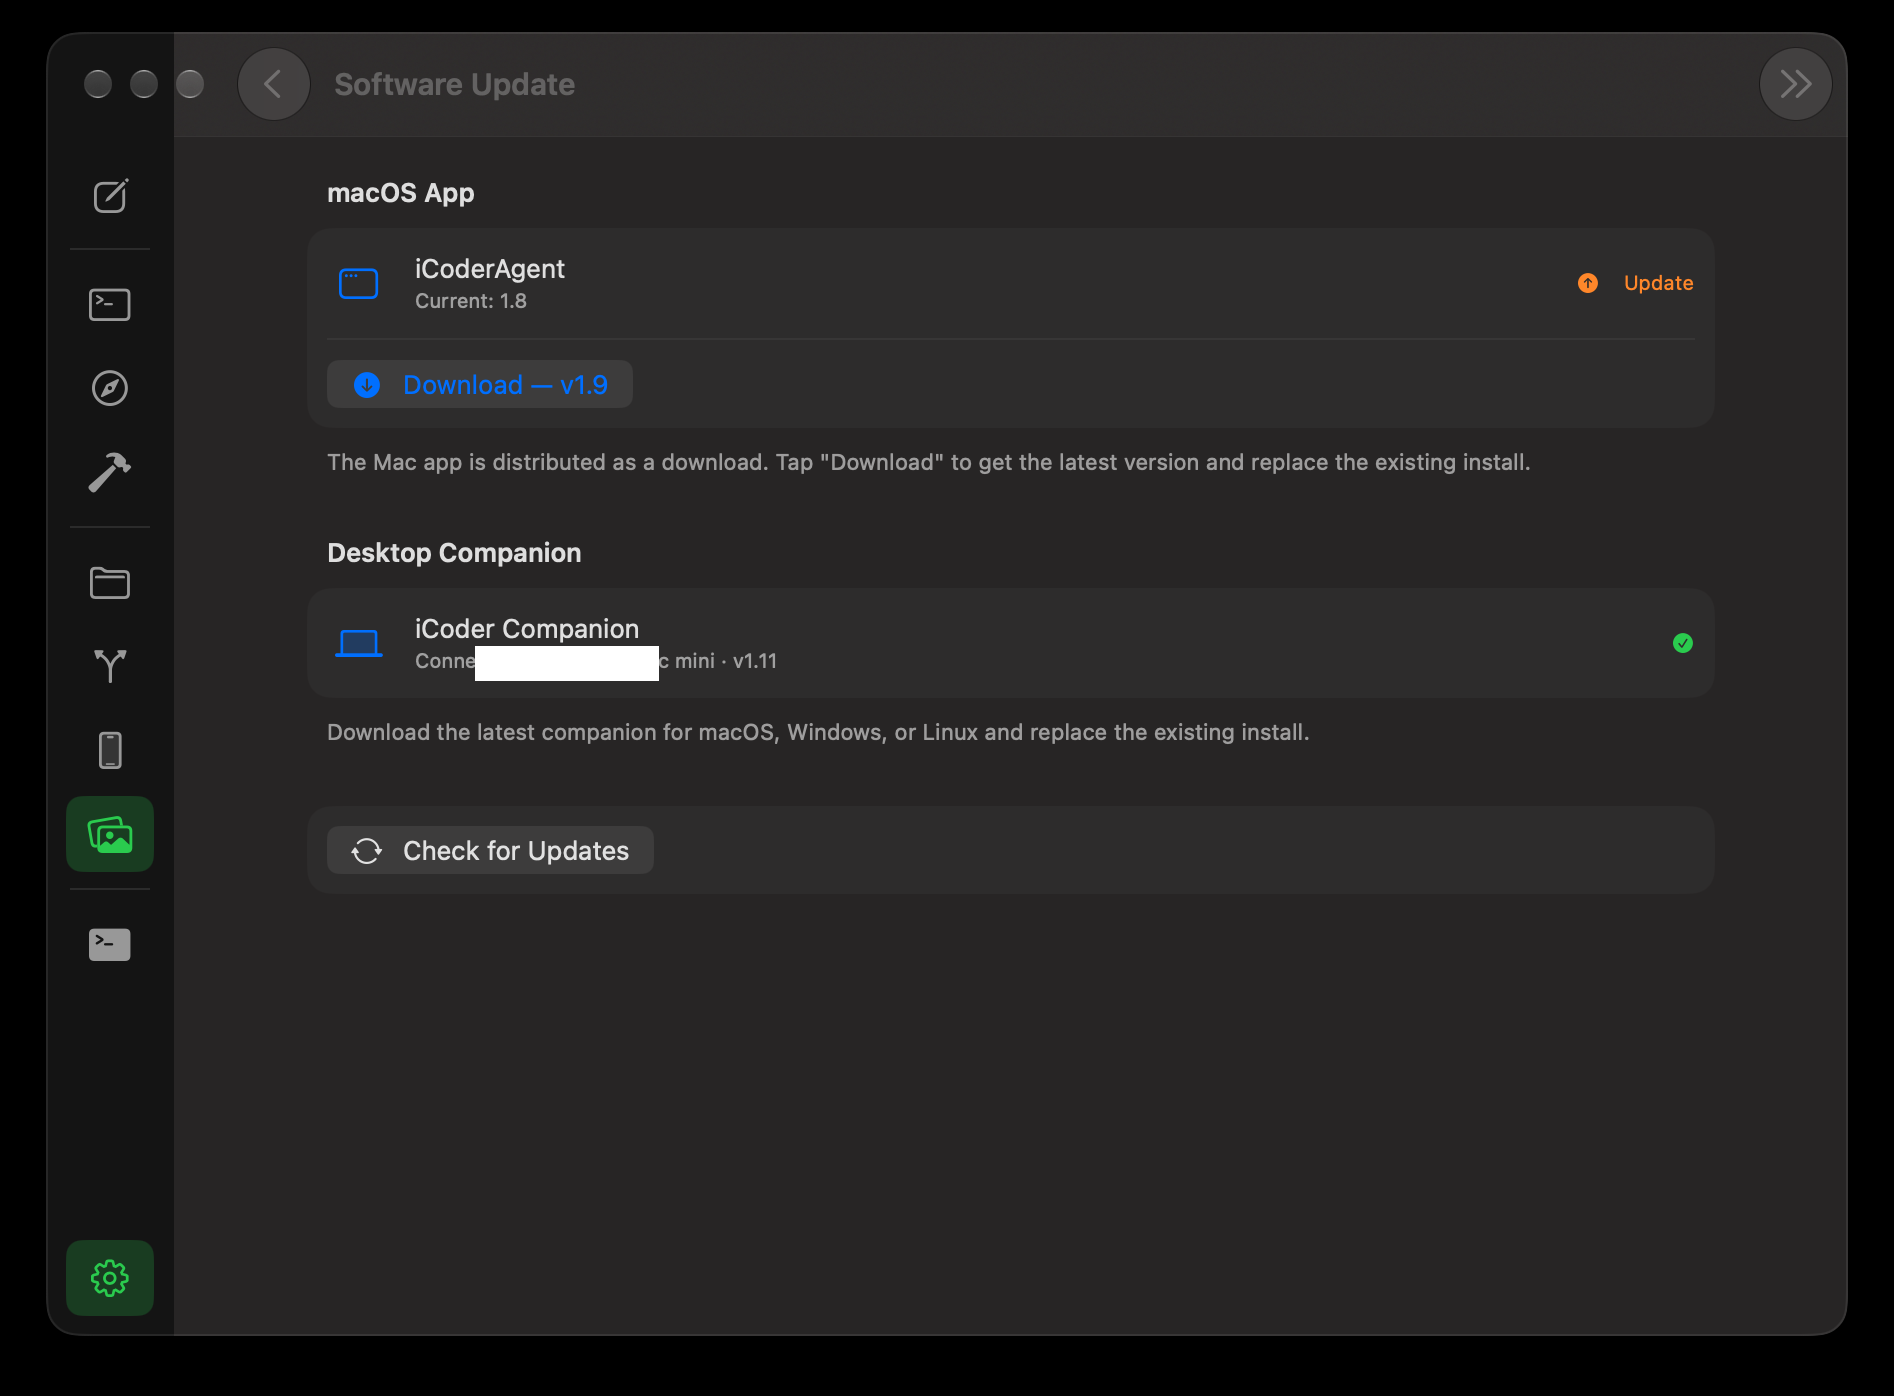Screen dimensions: 1894x1396
Task: Click the 'macOS App' section heading
Action: pyautogui.click(x=401, y=193)
